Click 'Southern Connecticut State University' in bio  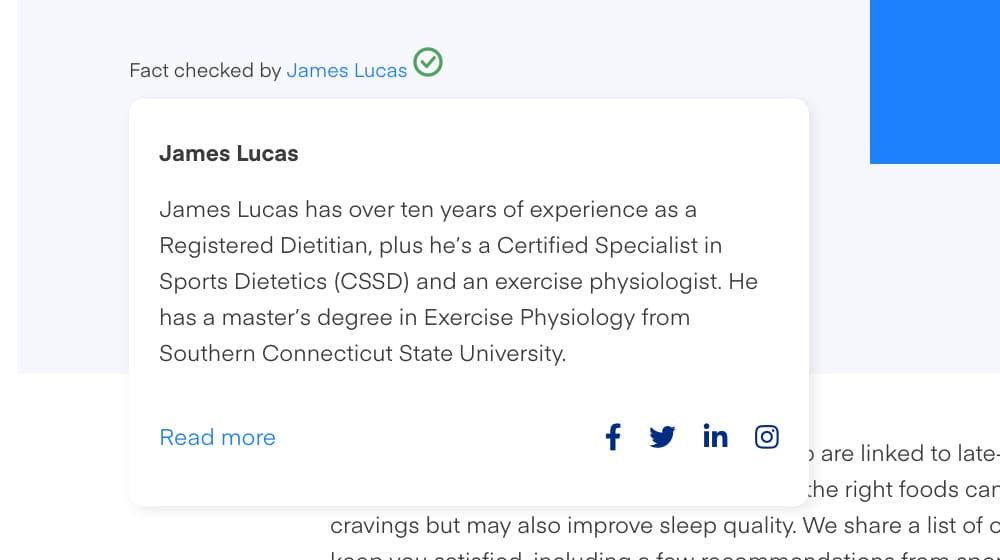pyautogui.click(x=361, y=353)
